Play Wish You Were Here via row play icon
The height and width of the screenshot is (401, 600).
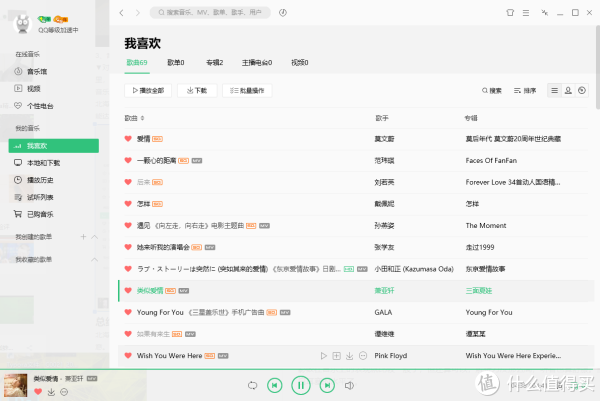[x=324, y=356]
